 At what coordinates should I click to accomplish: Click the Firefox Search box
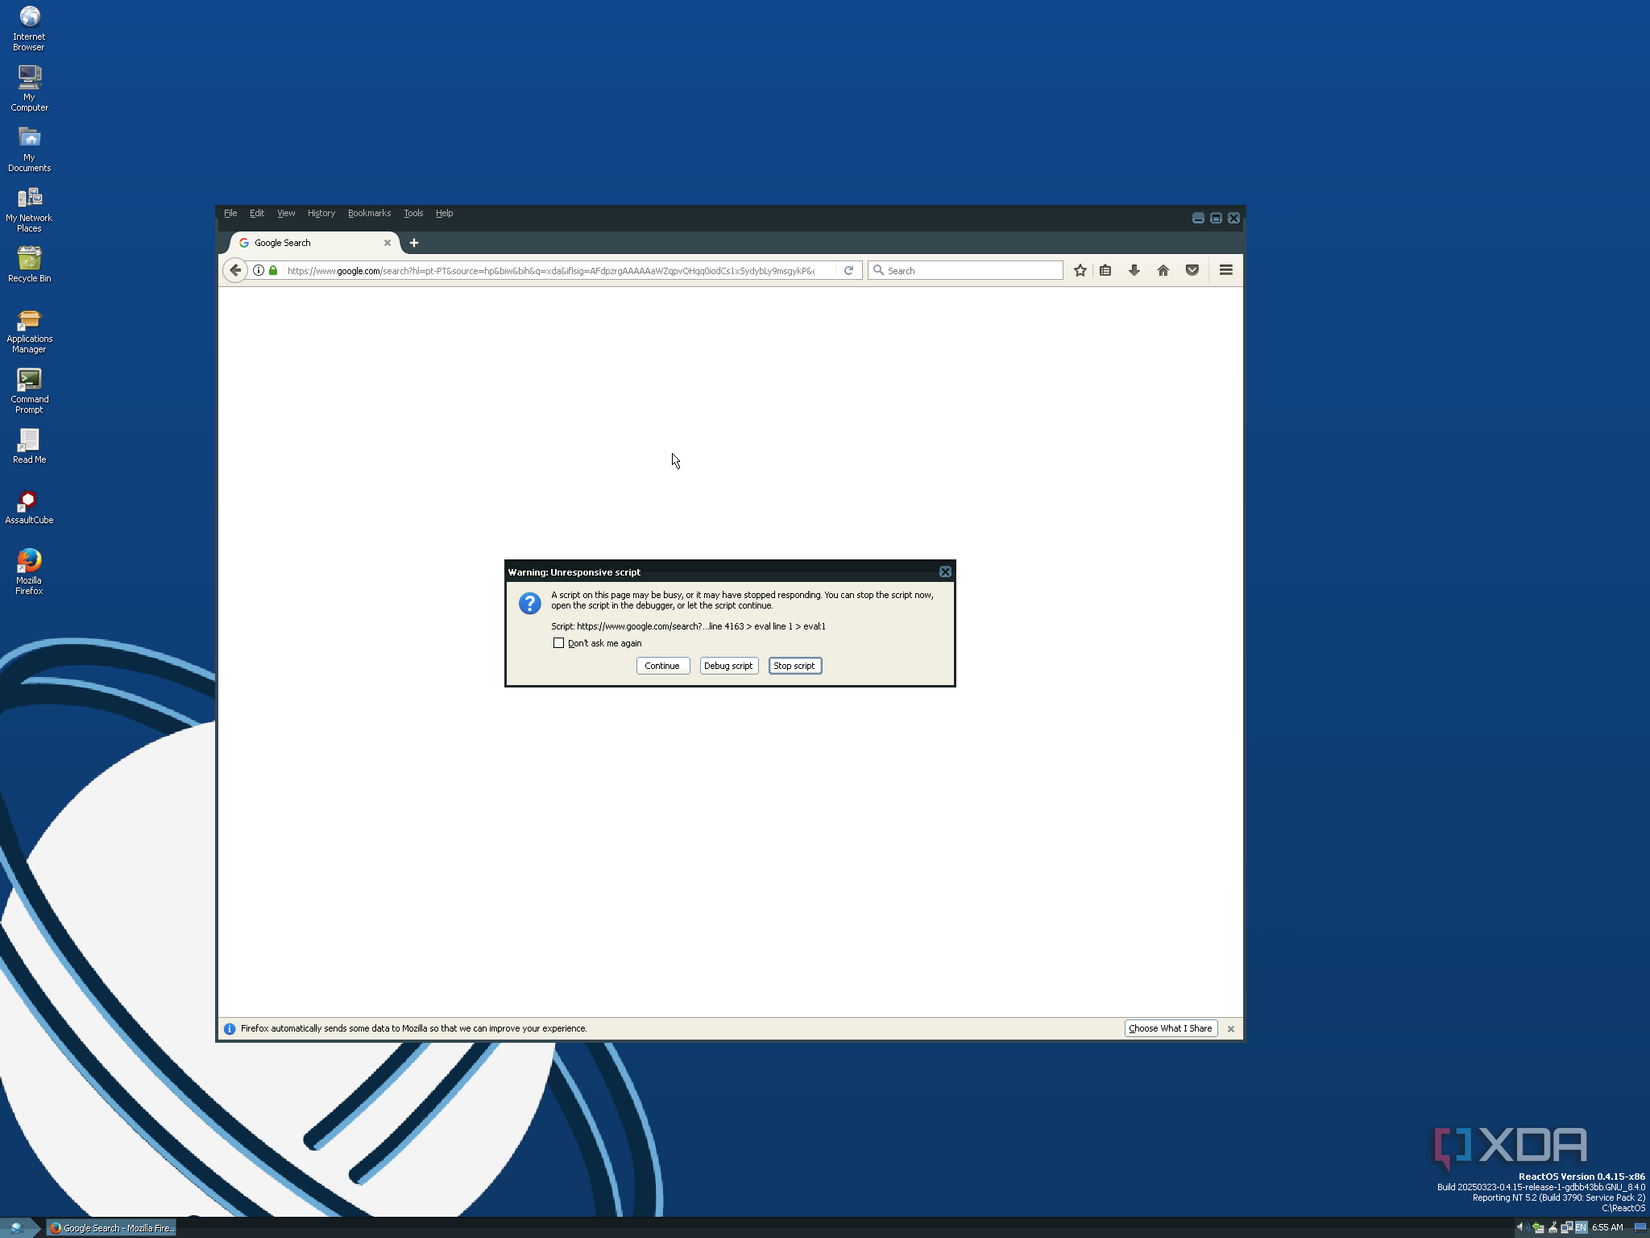pos(965,270)
